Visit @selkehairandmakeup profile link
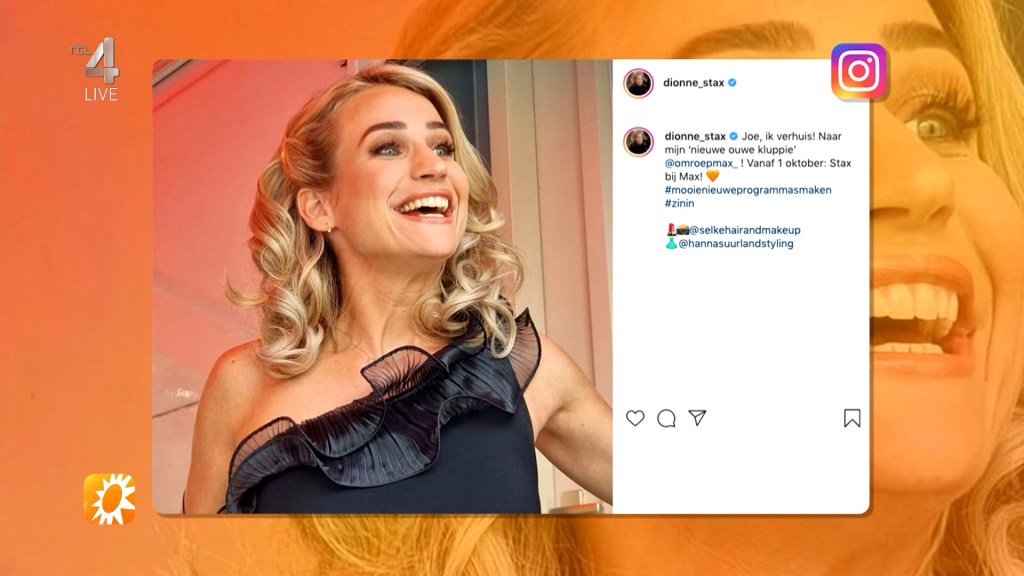The height and width of the screenshot is (576, 1024). pyautogui.click(x=744, y=230)
